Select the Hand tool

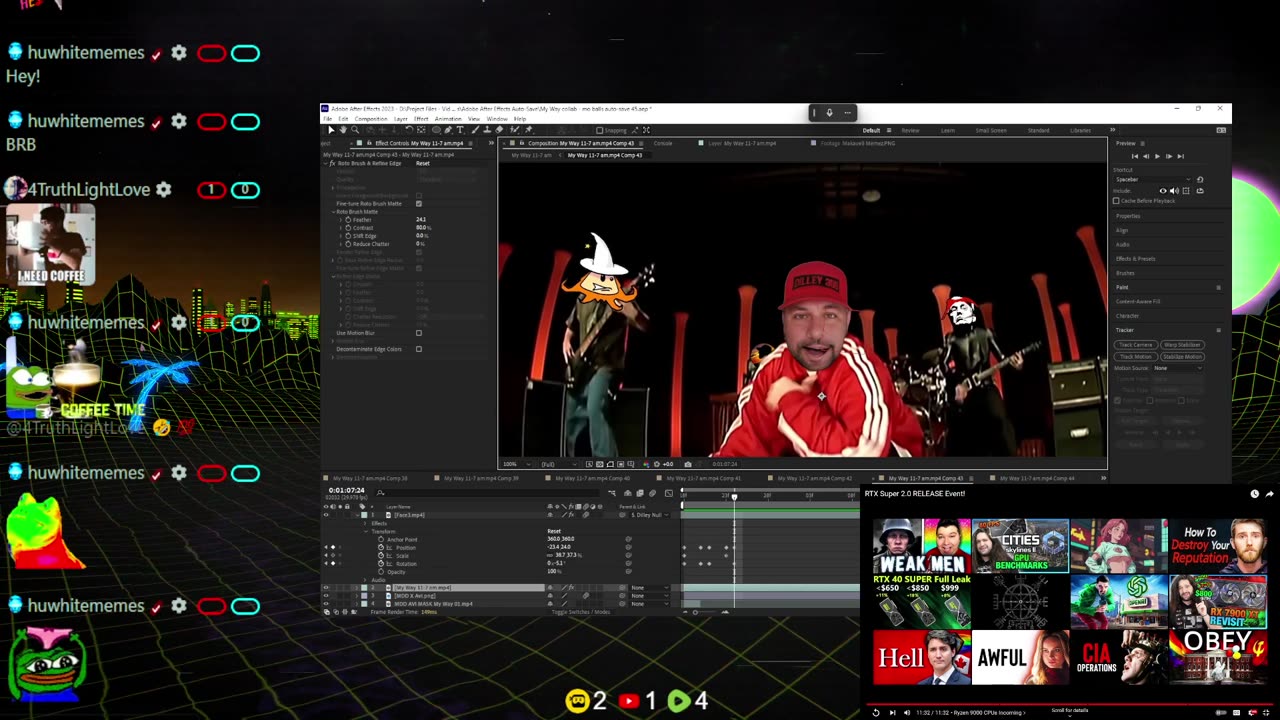click(343, 130)
